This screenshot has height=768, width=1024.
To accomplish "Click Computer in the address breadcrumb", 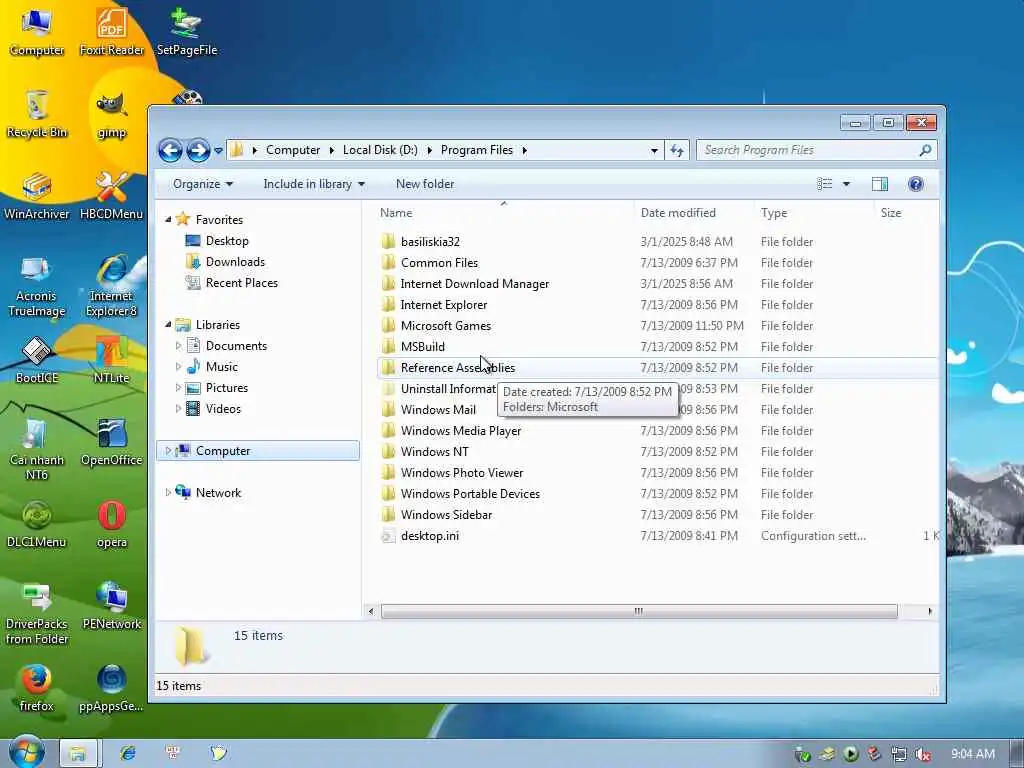I will (x=293, y=150).
